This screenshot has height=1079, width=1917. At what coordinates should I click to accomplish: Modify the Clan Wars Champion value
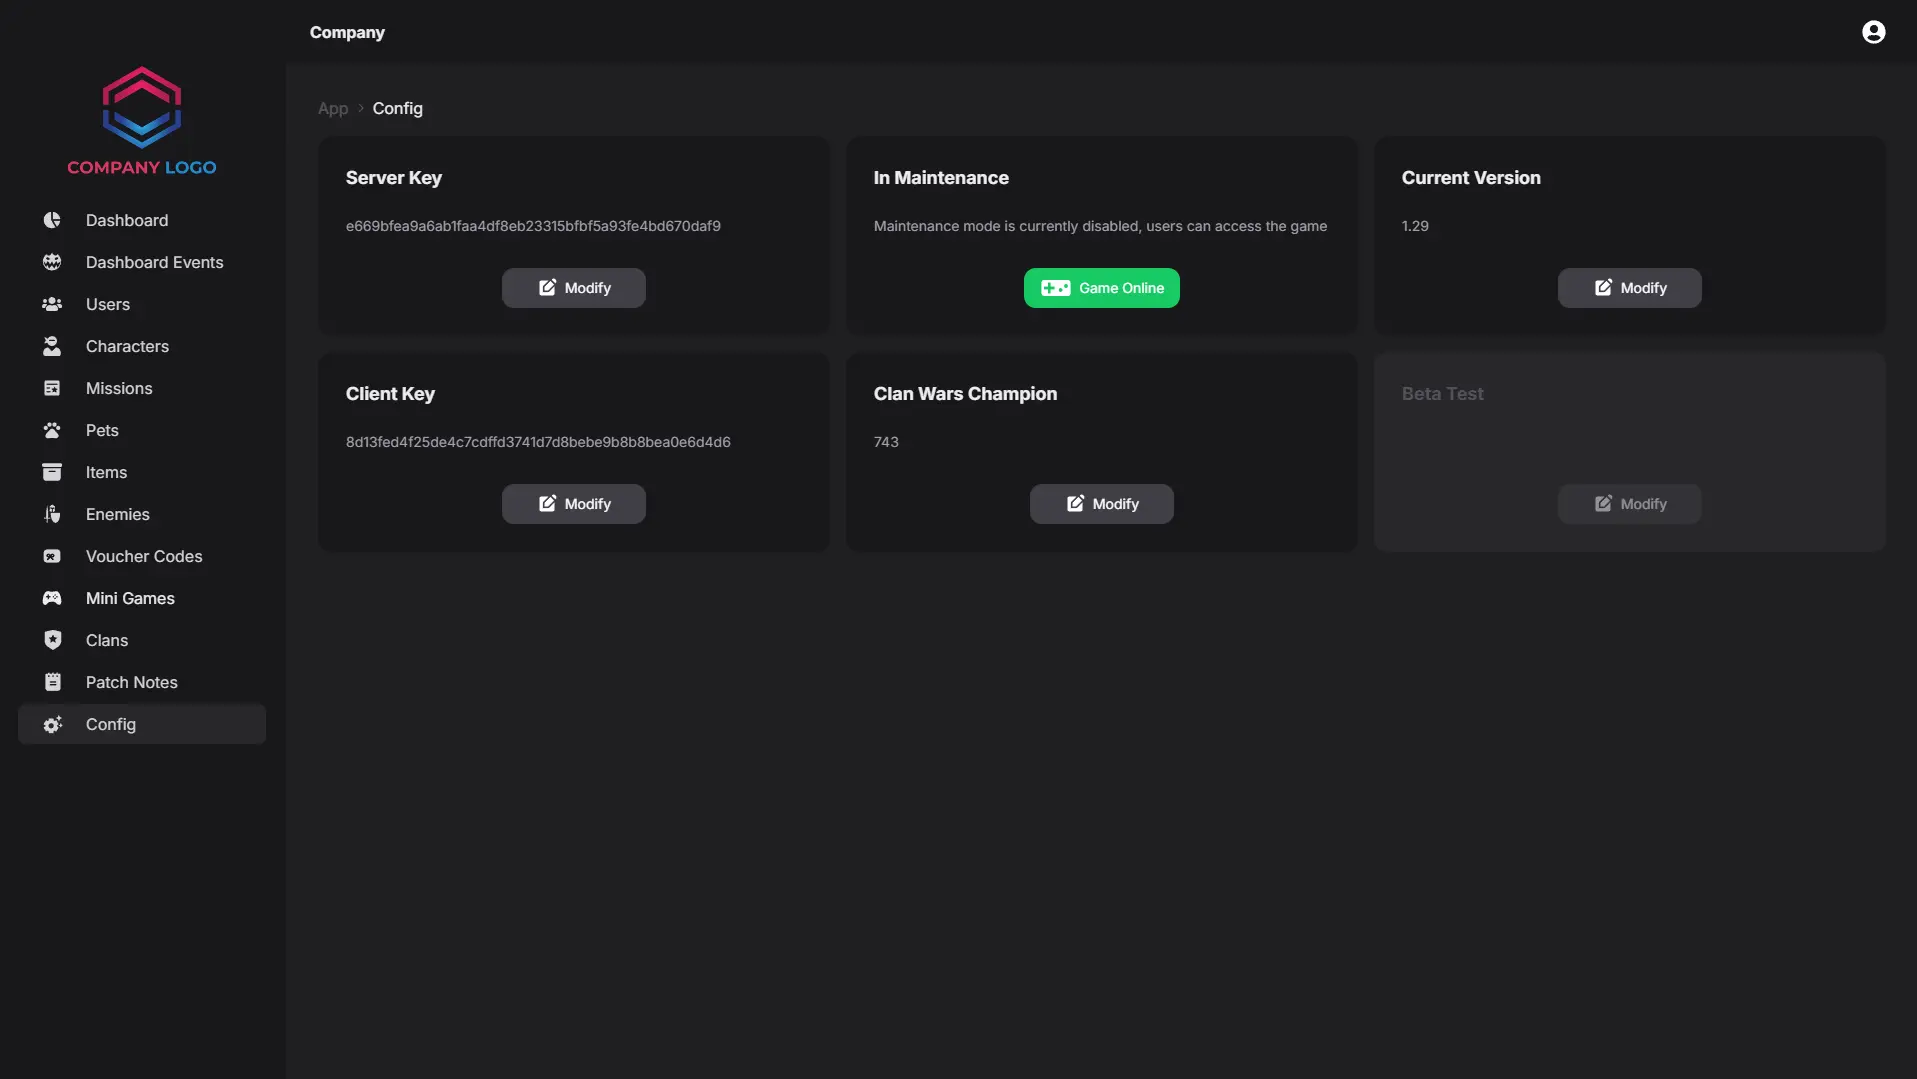pos(1101,503)
